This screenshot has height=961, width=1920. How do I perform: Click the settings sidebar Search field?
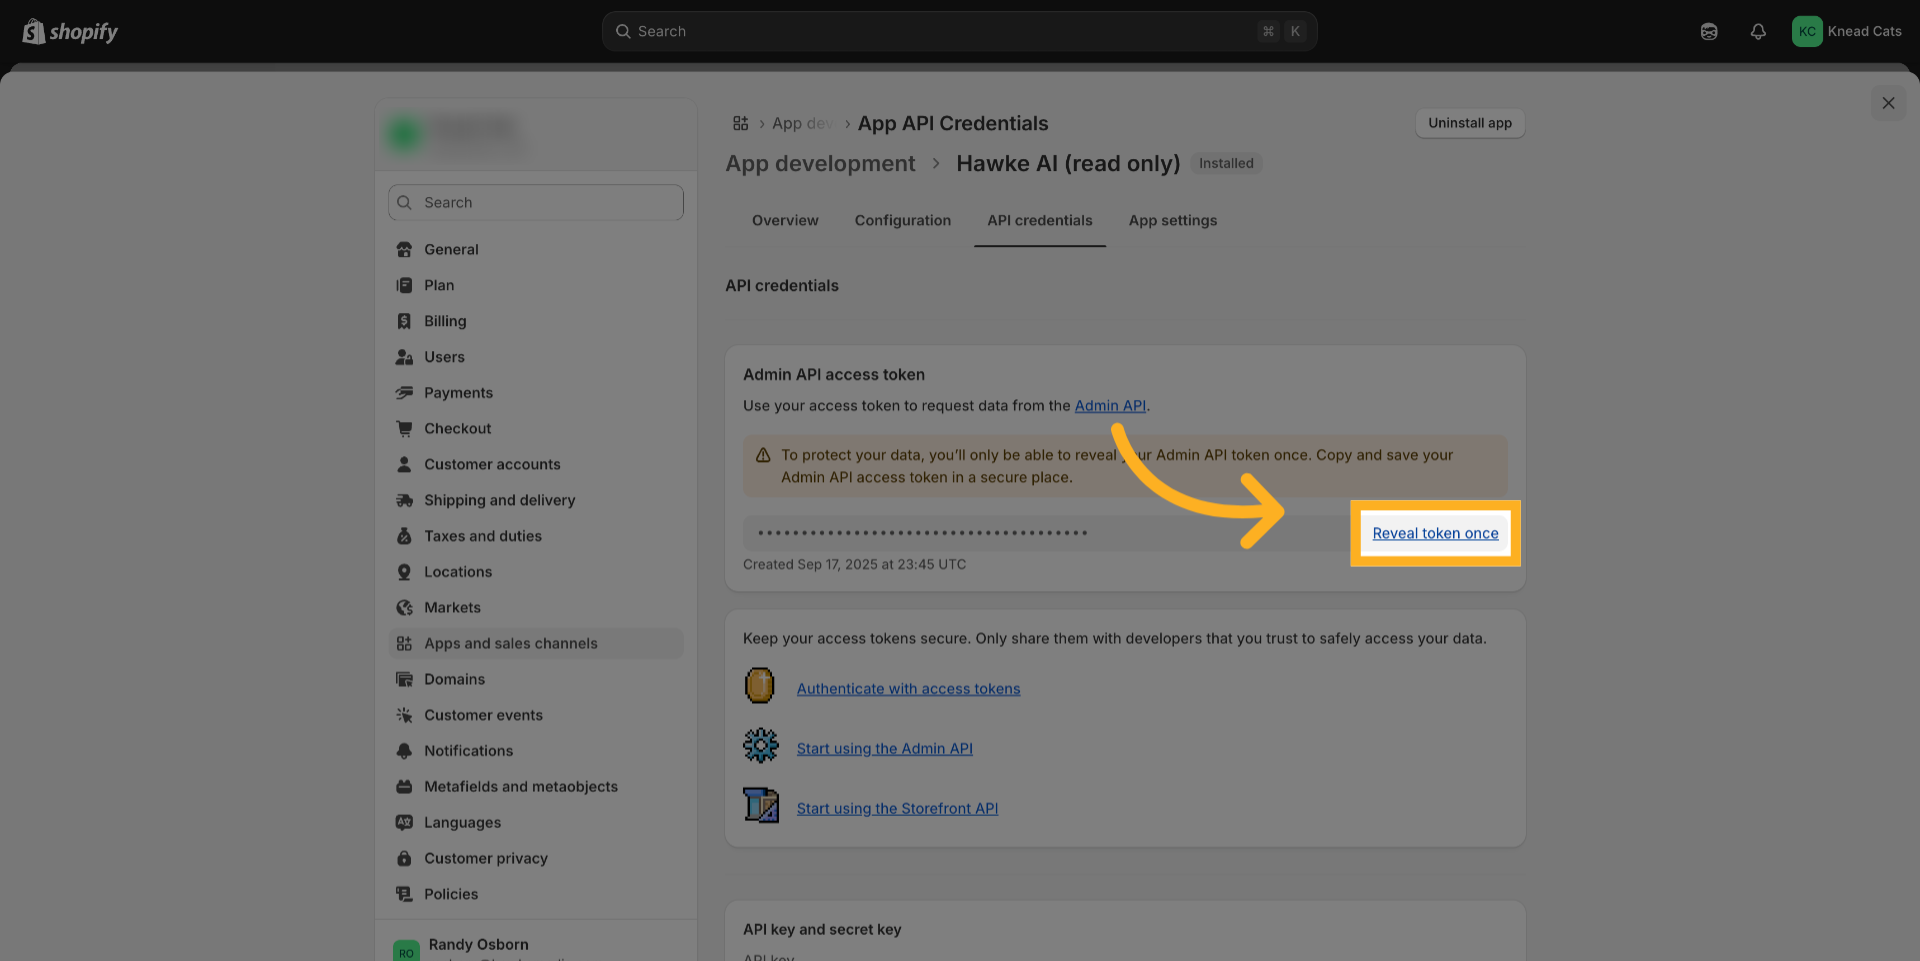pyautogui.click(x=536, y=203)
